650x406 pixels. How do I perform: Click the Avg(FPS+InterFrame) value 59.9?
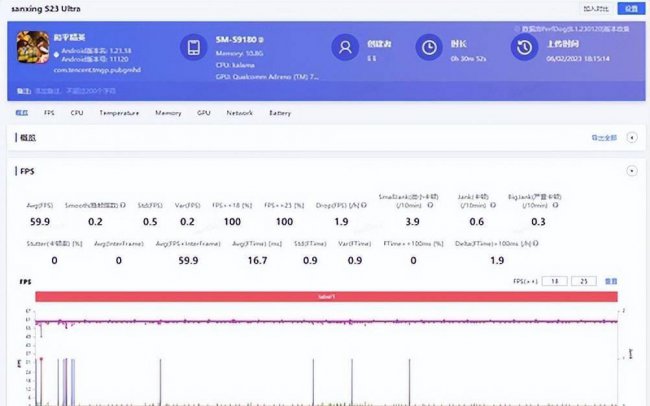188,260
